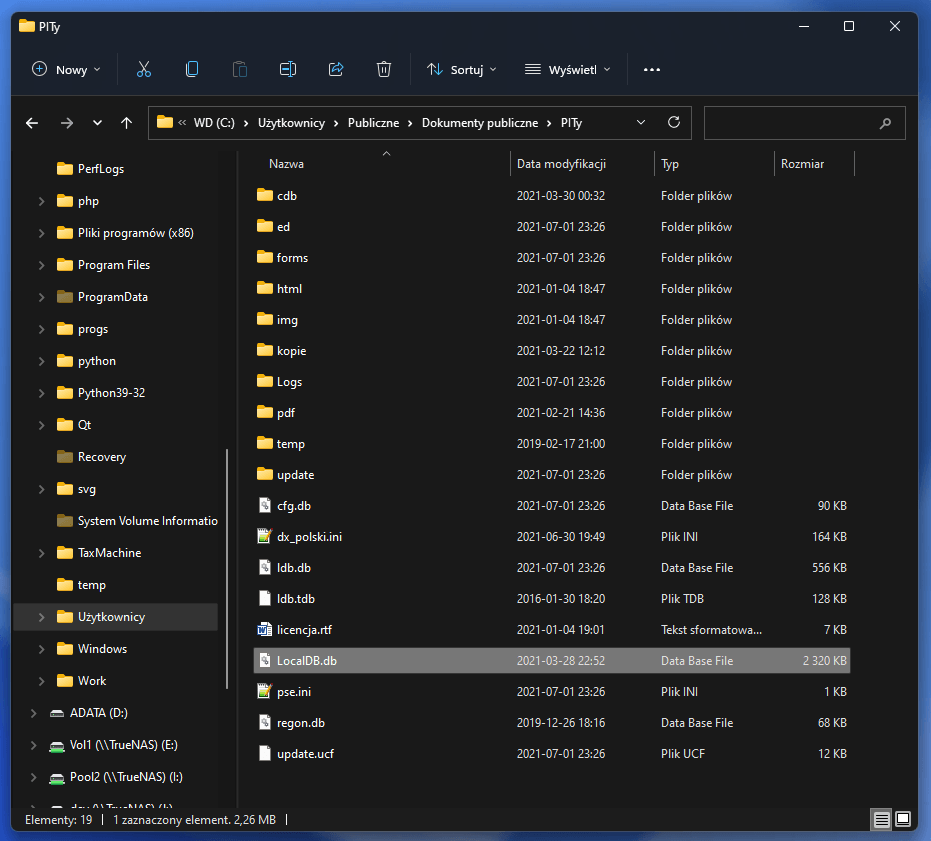This screenshot has width=931, height=841.
Task: Expand the TaxMachine folder node
Action: pos(41,553)
